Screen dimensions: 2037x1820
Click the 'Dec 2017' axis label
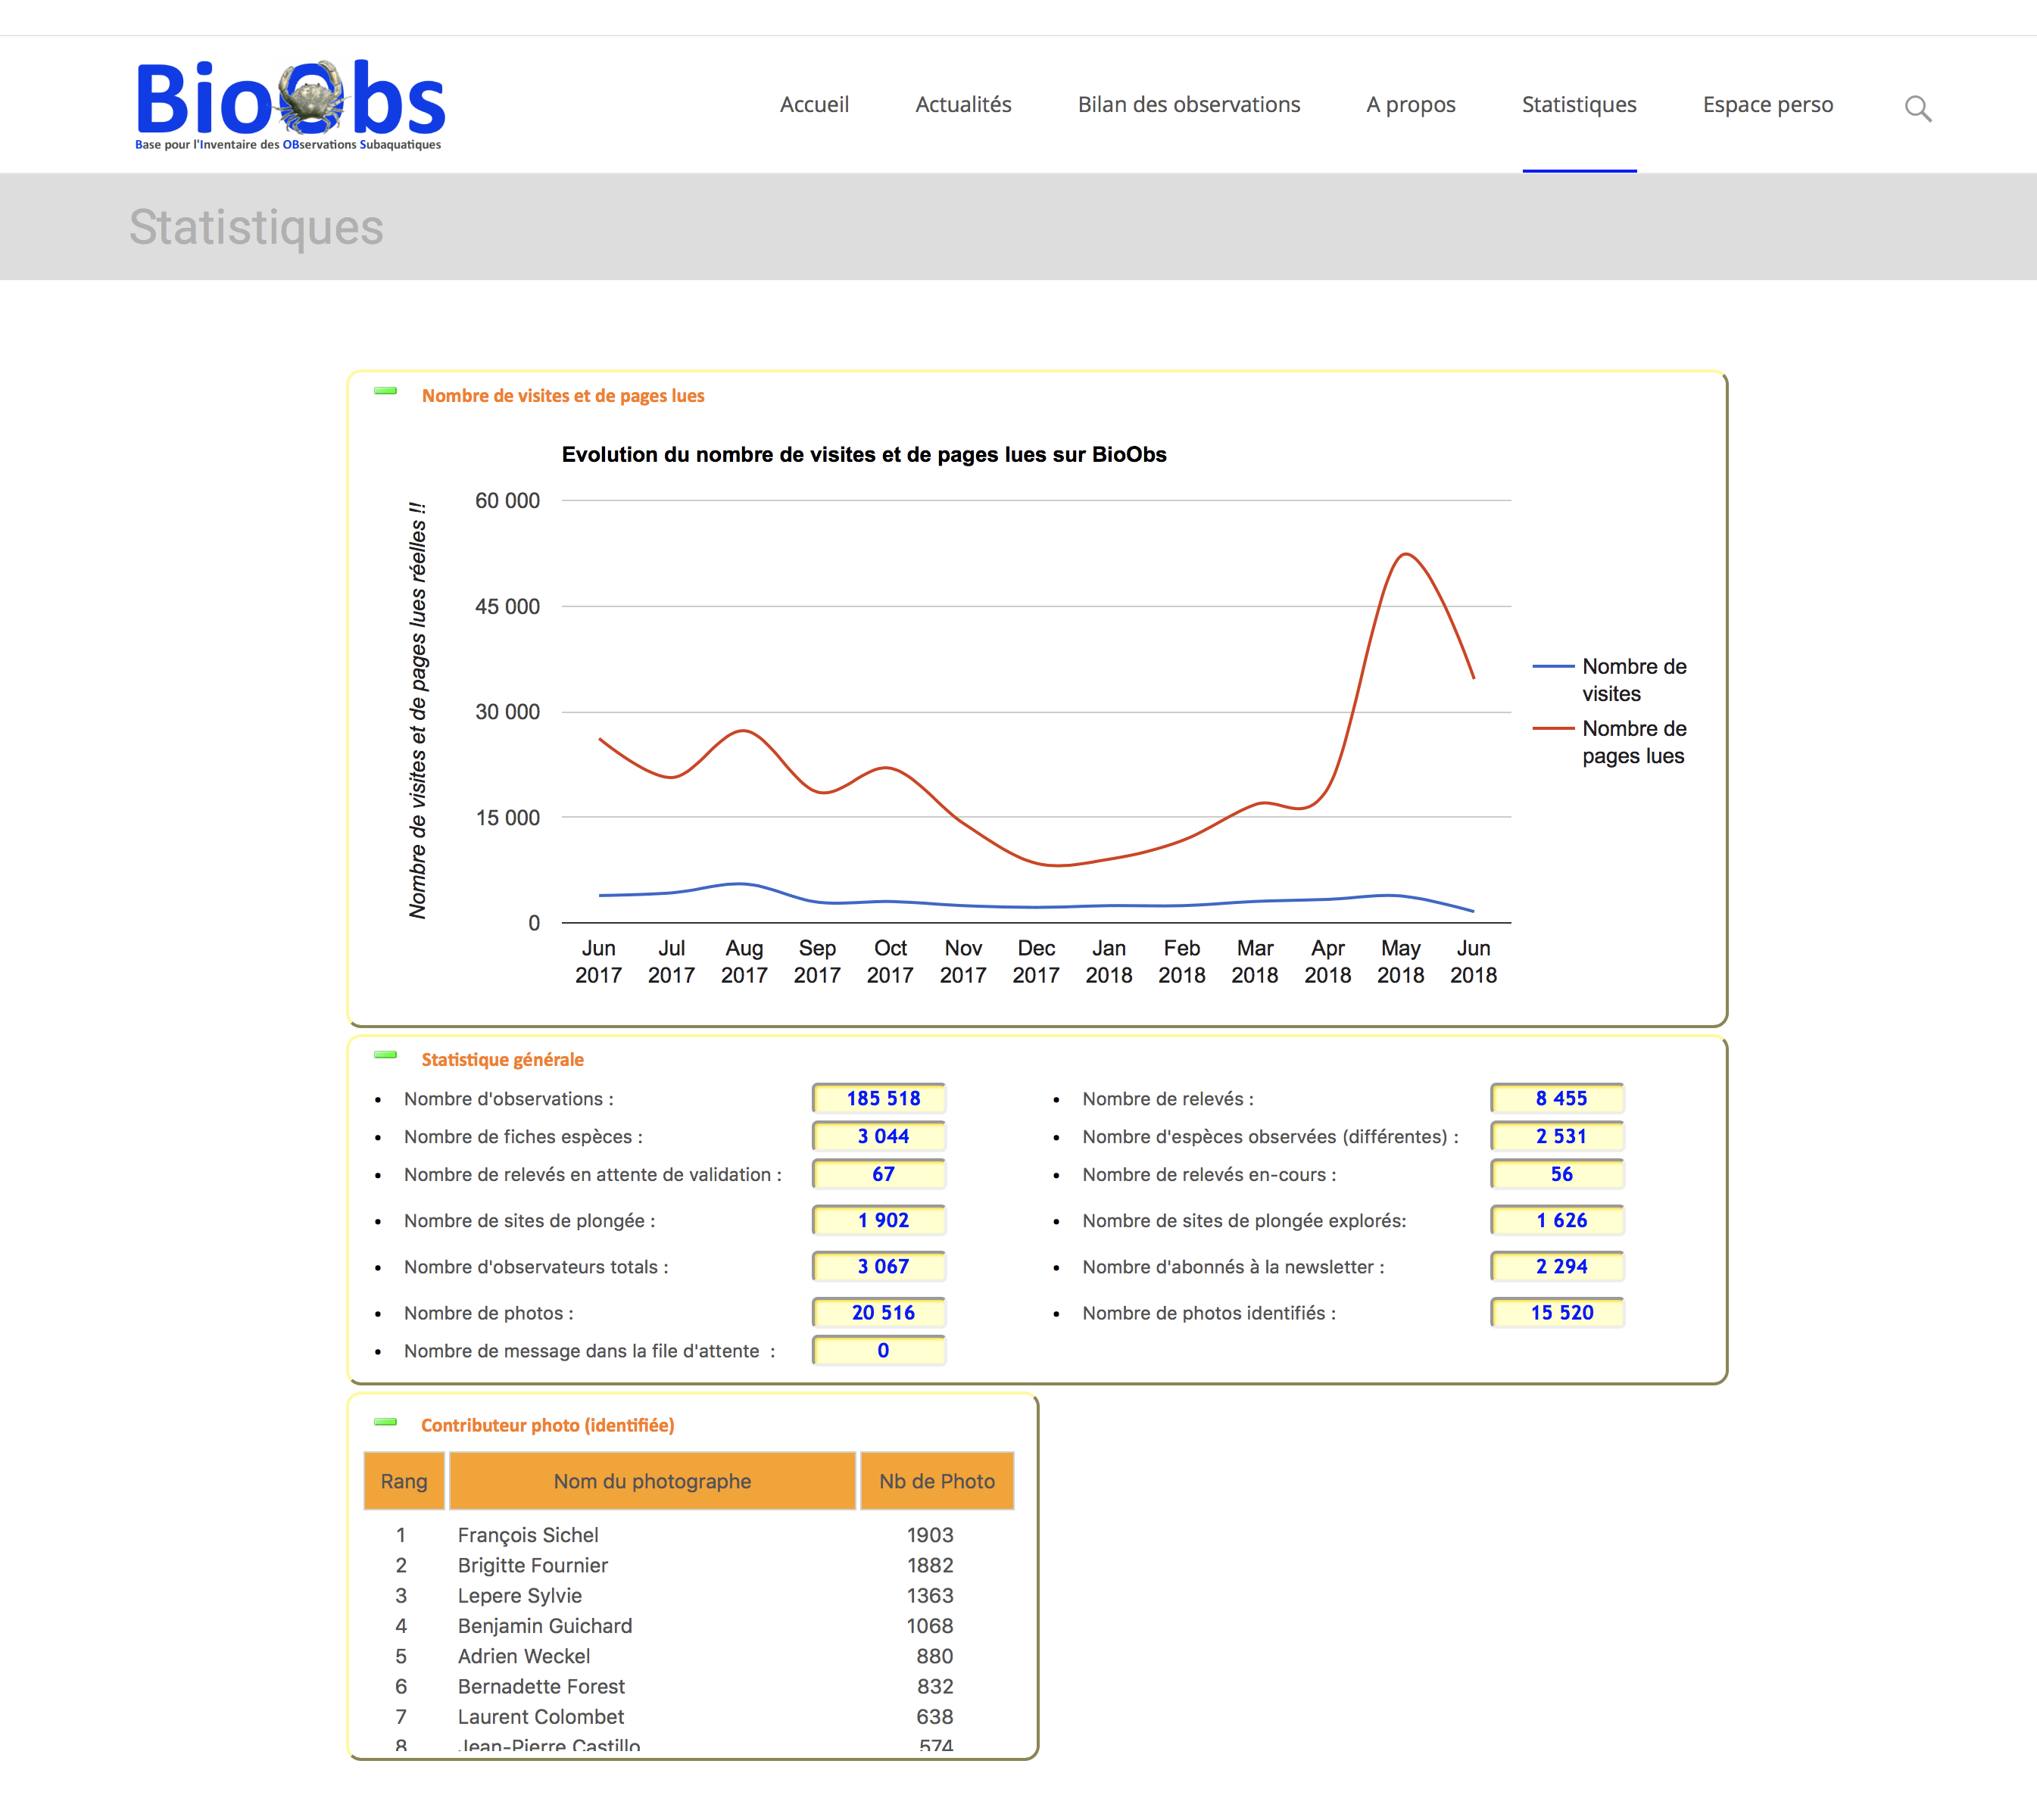[1036, 961]
